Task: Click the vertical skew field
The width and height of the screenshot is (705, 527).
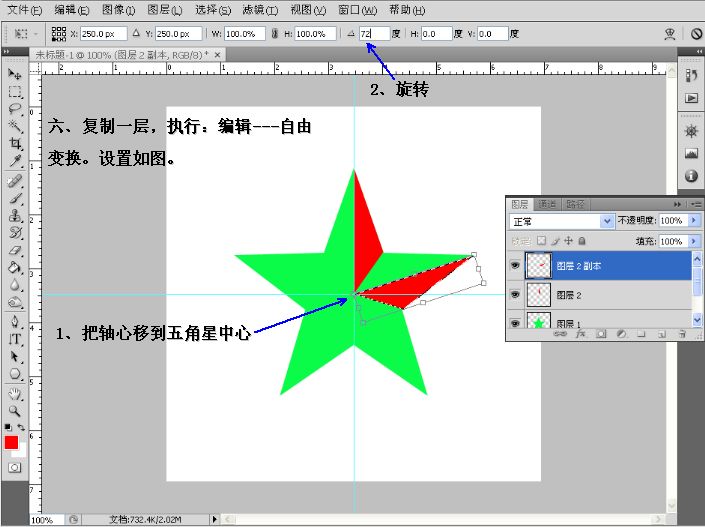Action: (493, 34)
